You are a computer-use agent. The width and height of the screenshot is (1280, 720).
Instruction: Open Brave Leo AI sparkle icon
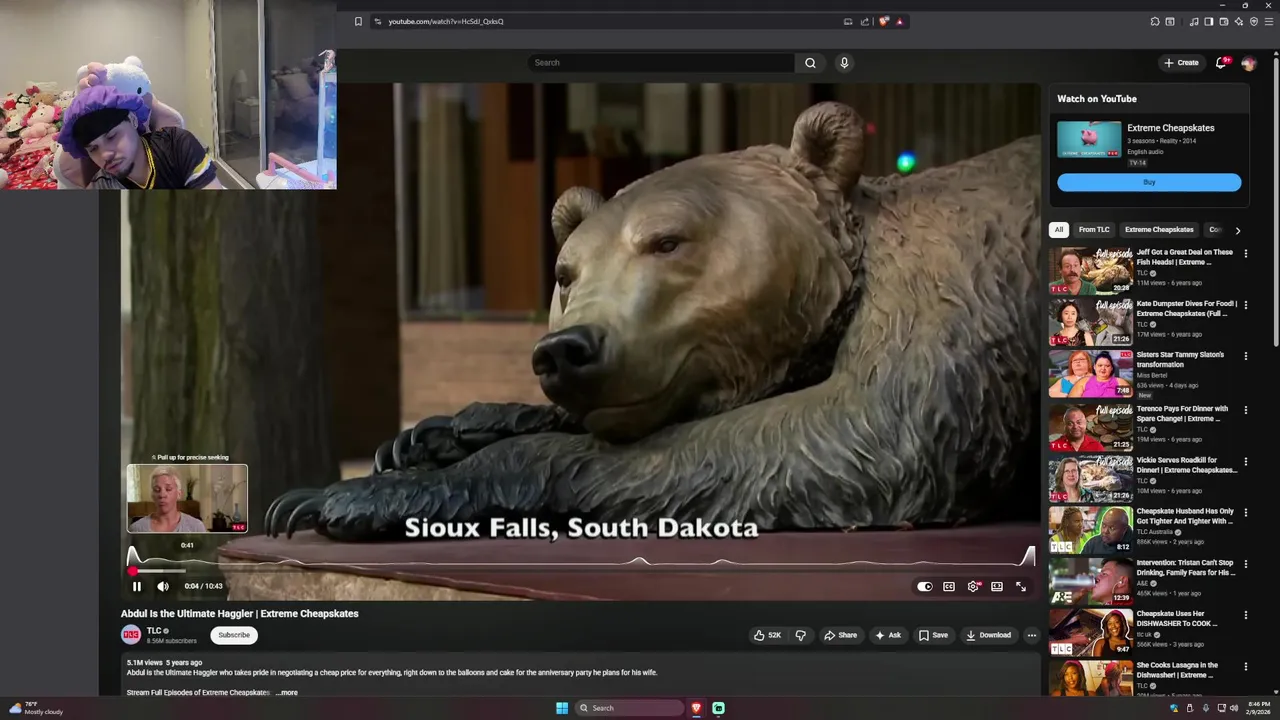pos(1239,21)
